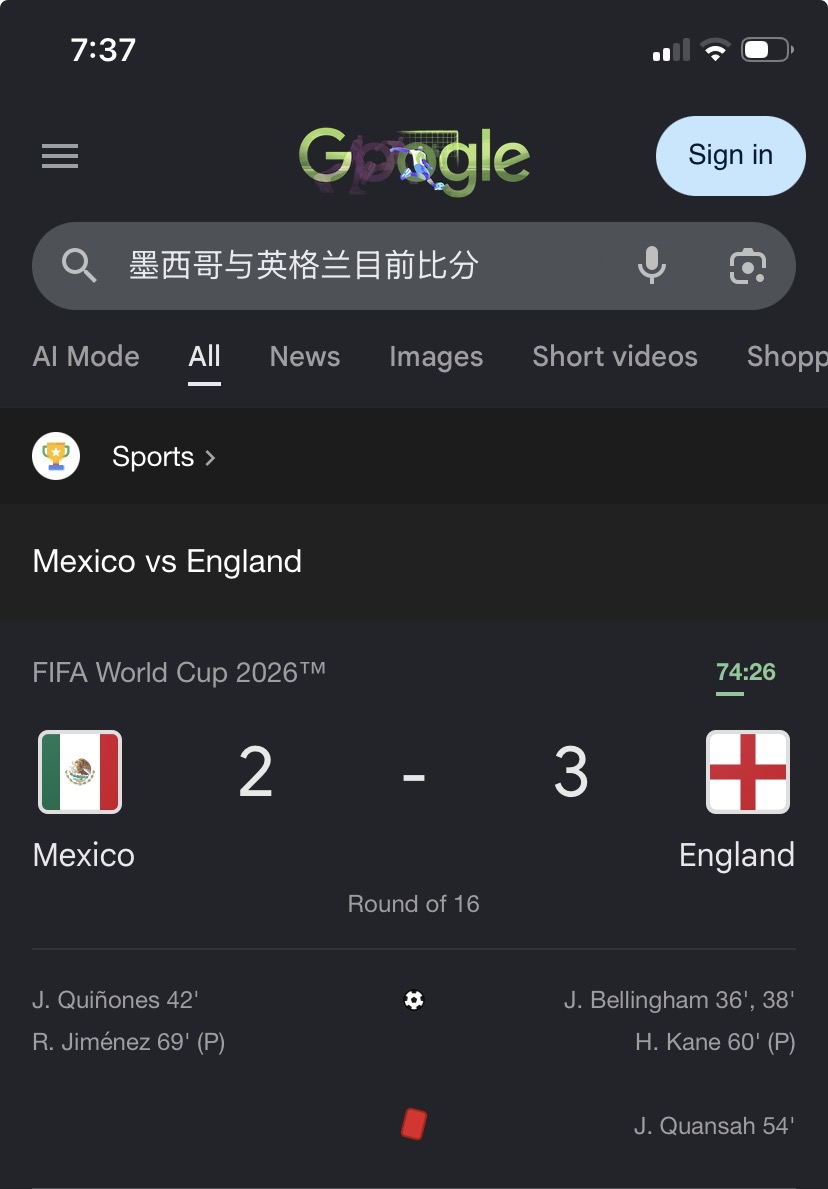Start voice search with microphone icon
The width and height of the screenshot is (828, 1189).
(651, 265)
